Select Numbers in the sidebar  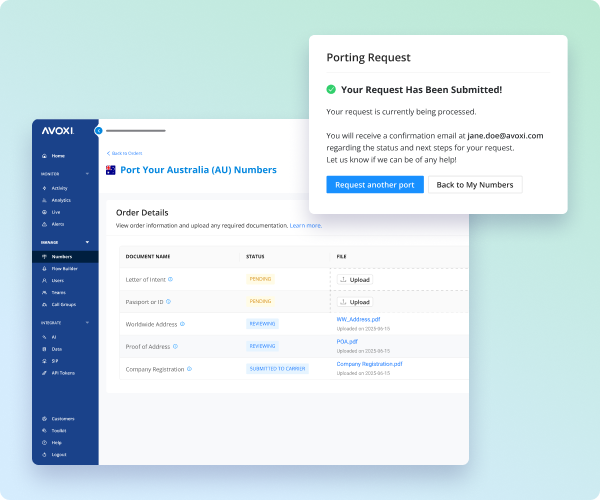coord(65,257)
